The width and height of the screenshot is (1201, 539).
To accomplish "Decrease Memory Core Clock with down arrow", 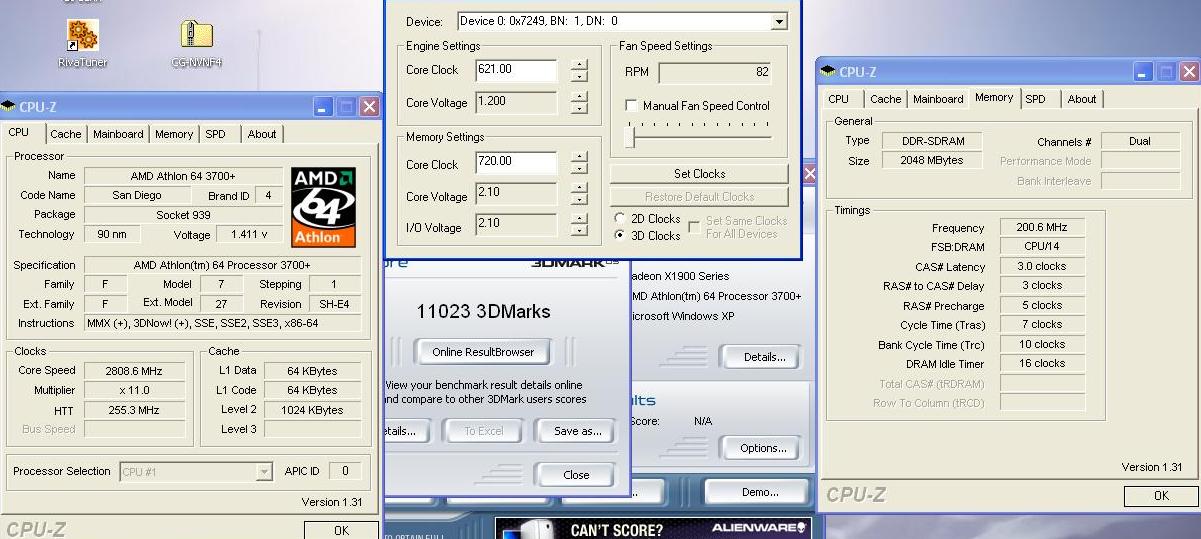I will tap(580, 171).
